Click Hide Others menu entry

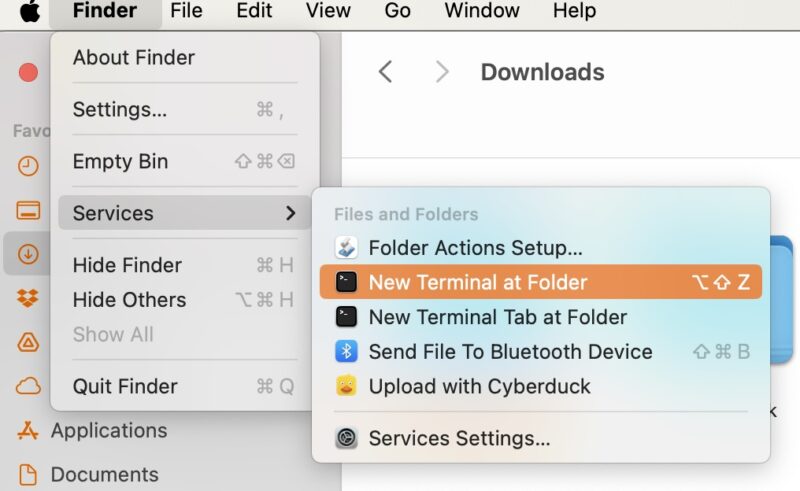point(129,300)
